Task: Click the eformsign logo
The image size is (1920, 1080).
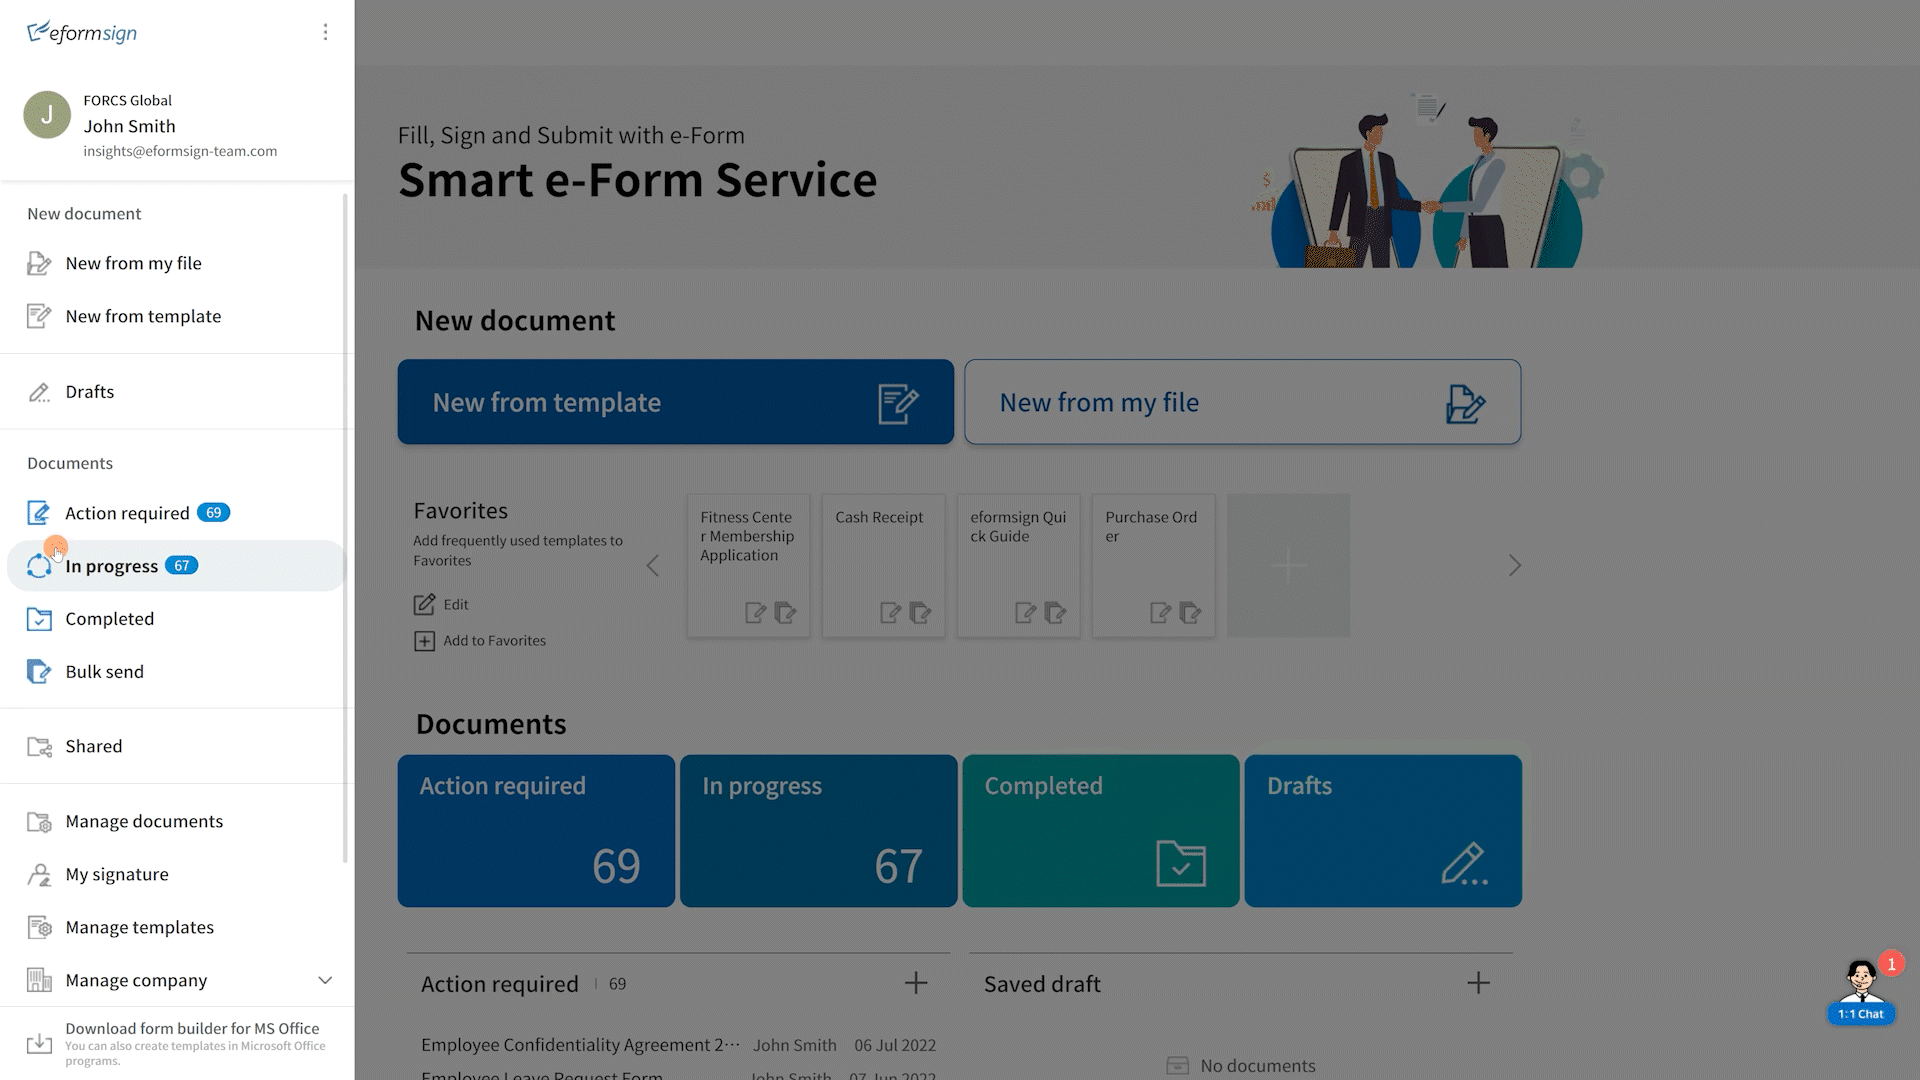Action: point(82,33)
